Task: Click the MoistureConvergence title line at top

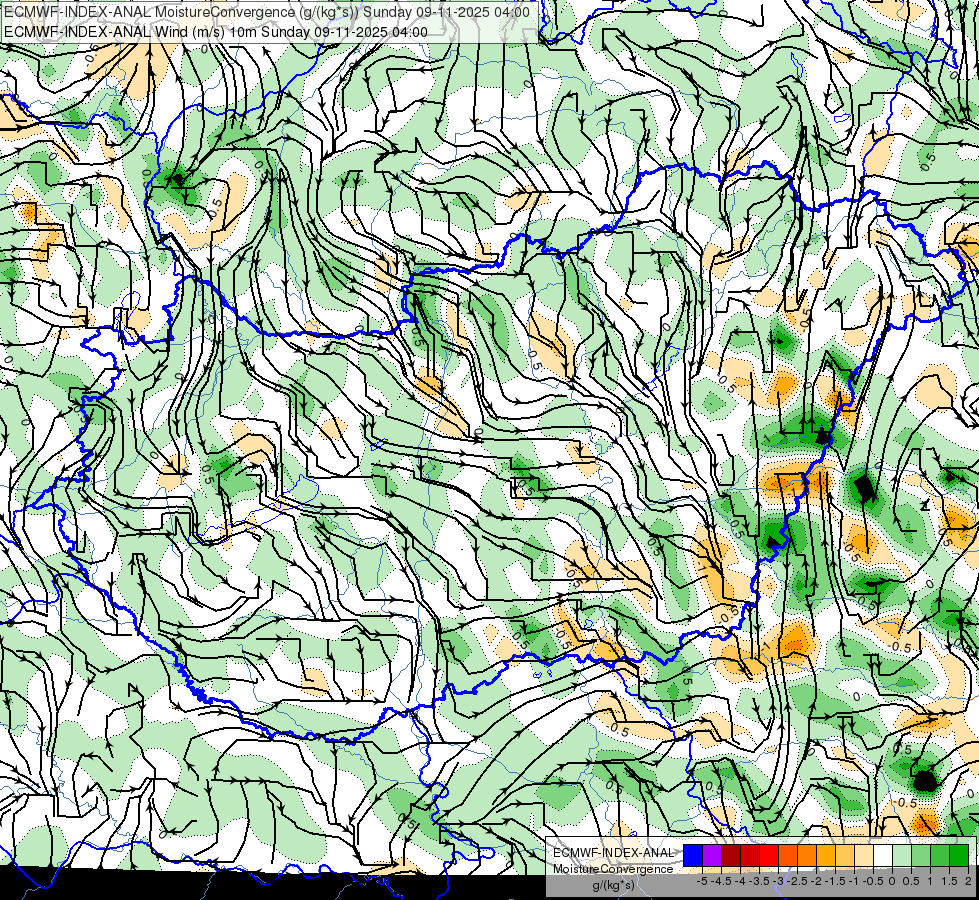Action: [x=267, y=12]
